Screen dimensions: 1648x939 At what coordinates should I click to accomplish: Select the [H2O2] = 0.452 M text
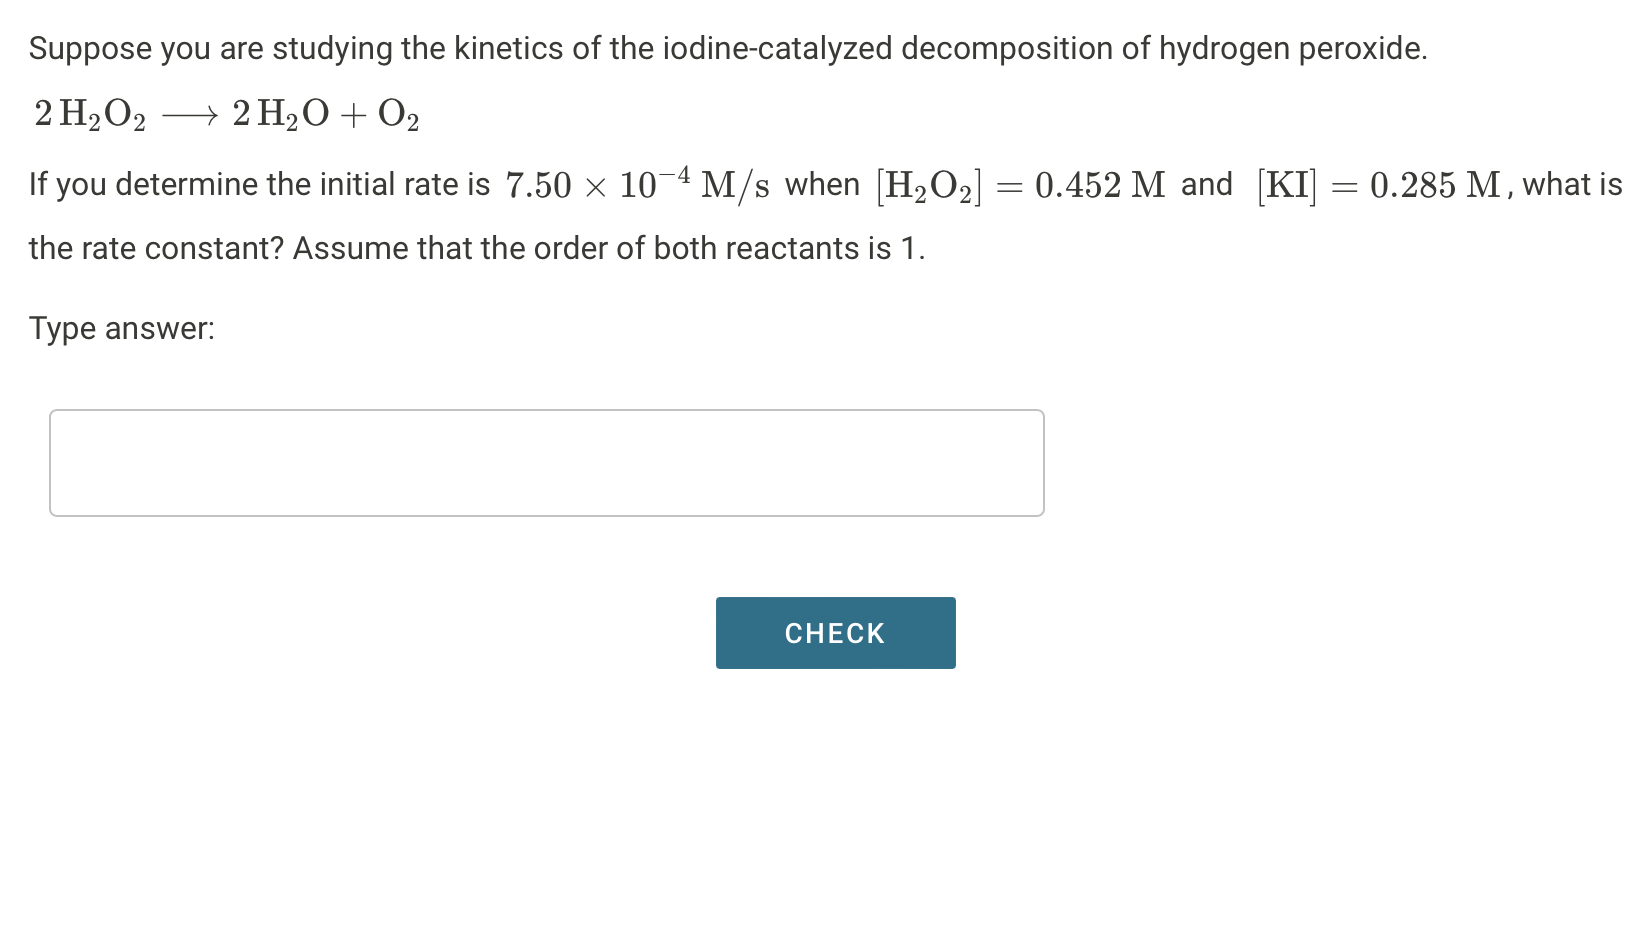coord(1020,184)
